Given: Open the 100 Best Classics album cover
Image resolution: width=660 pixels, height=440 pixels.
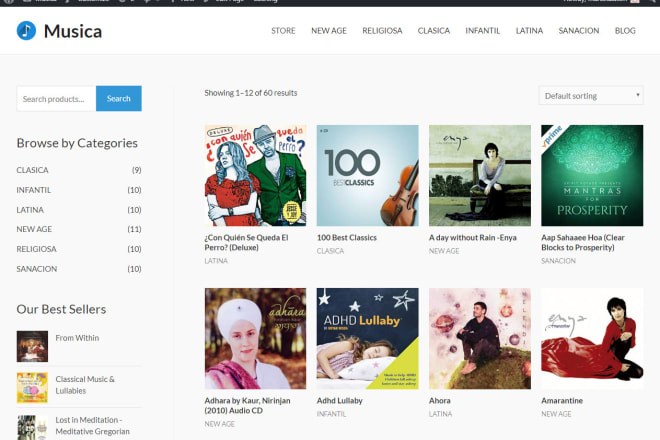Looking at the screenshot, I should [368, 176].
